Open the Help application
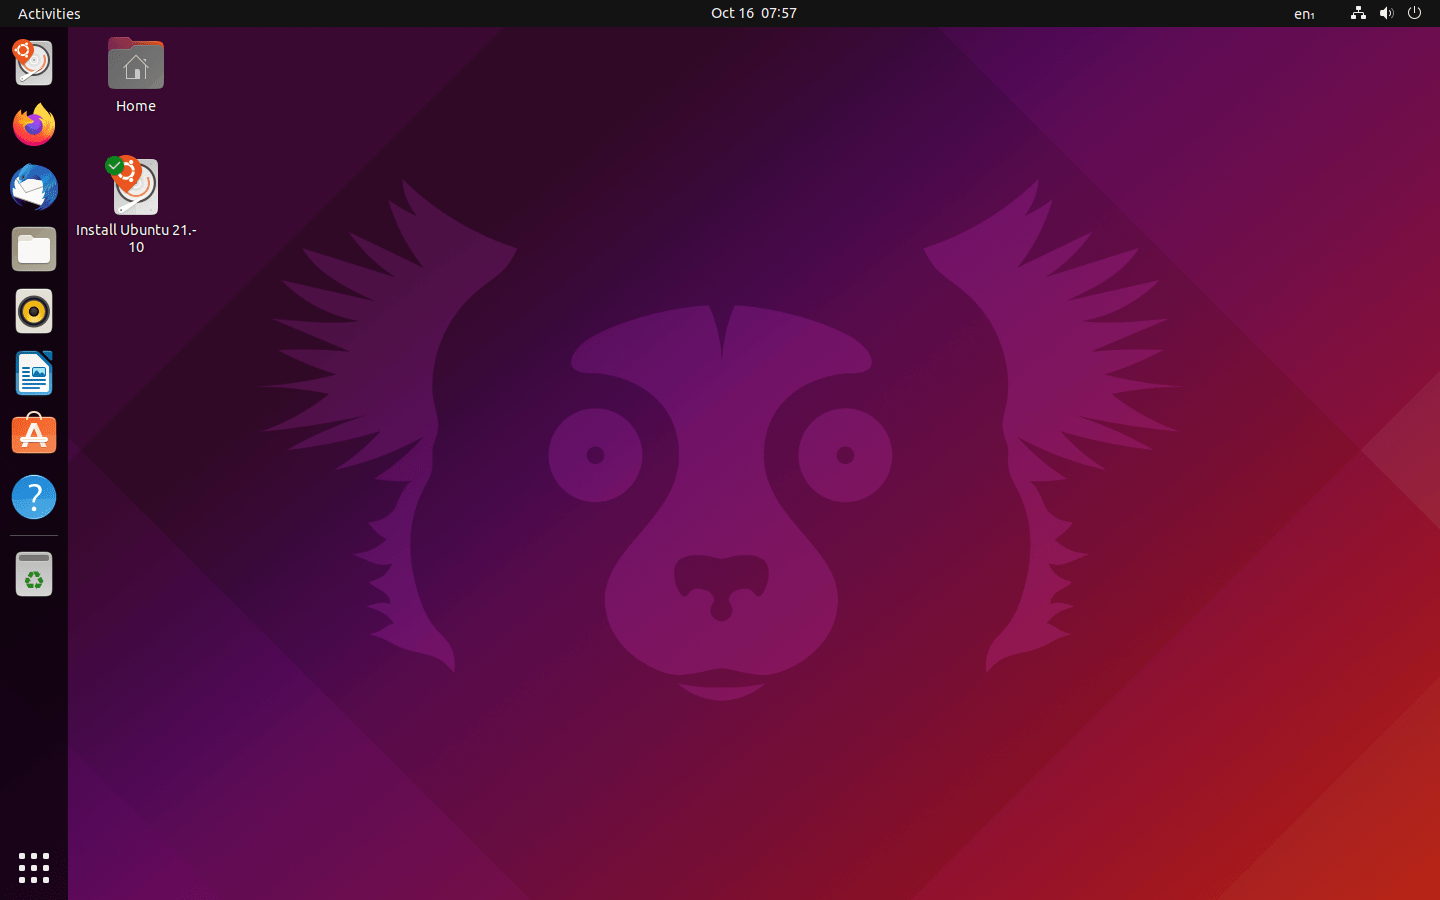This screenshot has height=900, width=1440. click(34, 497)
